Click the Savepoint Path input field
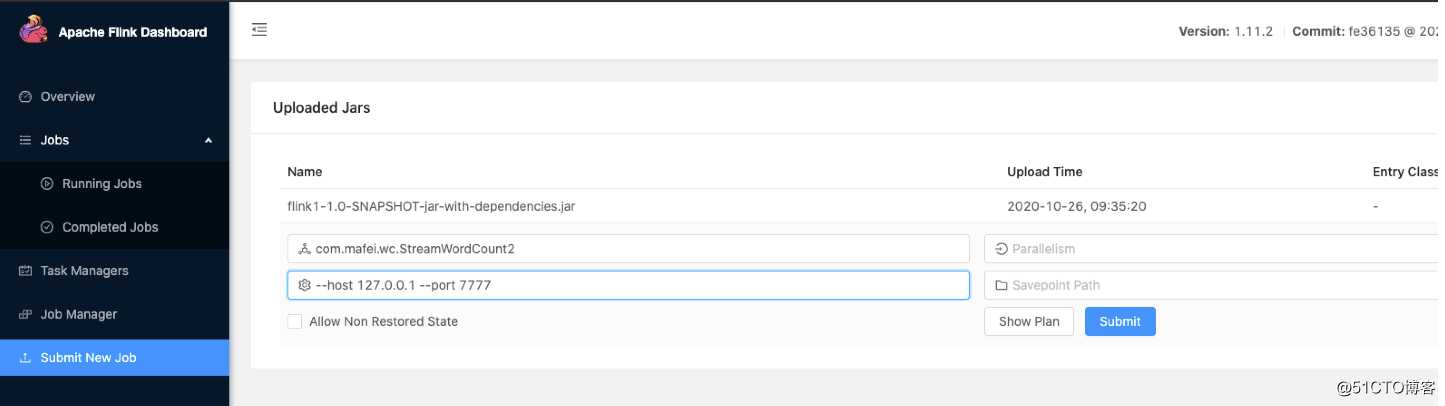The image size is (1445, 406). [1212, 285]
